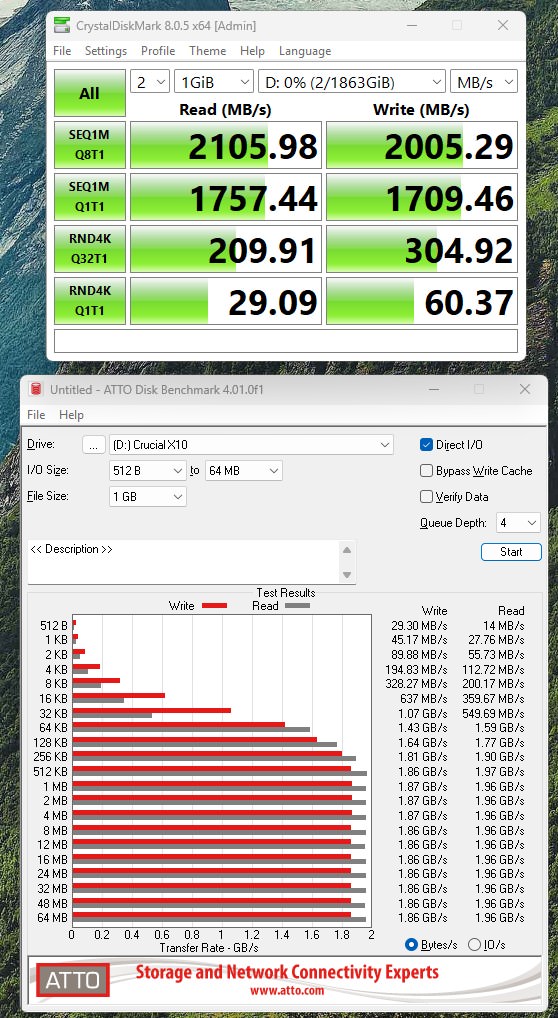The width and height of the screenshot is (558, 1018).
Task: Open the Queue Depth dropdown
Action: [518, 523]
